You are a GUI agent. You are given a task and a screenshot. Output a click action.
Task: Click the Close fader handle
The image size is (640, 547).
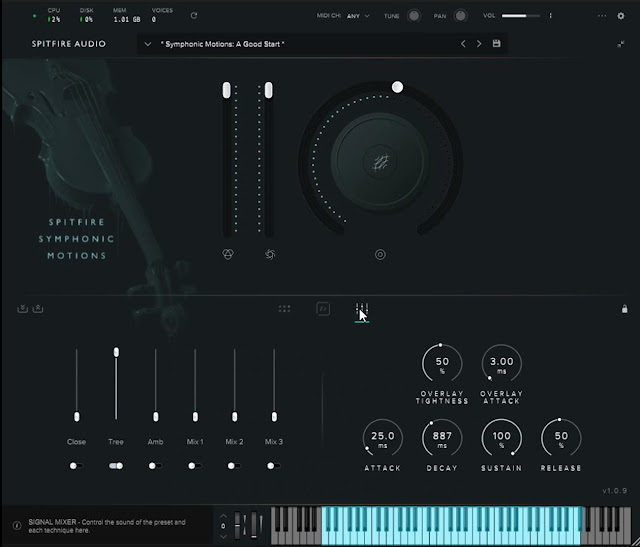tap(76, 417)
